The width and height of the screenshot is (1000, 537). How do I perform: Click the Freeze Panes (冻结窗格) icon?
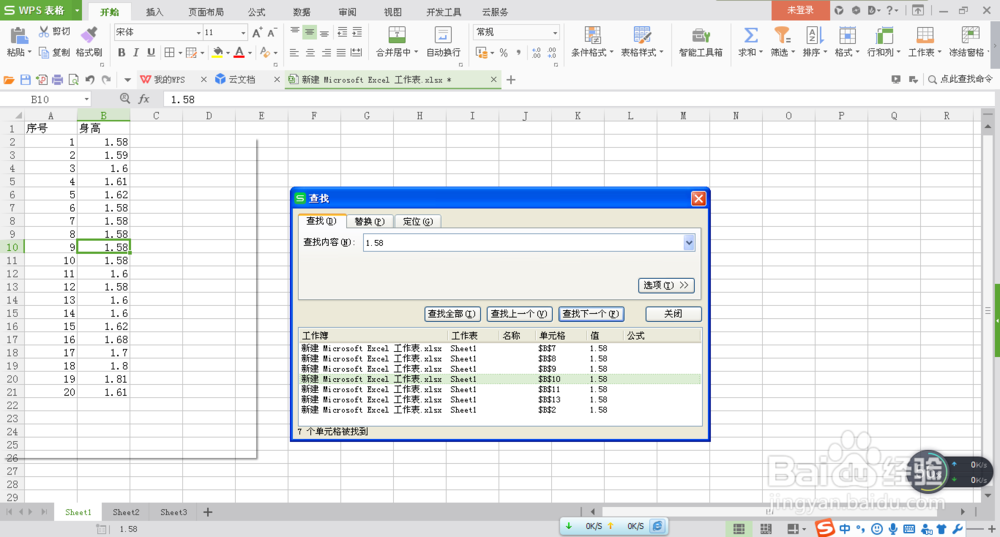[x=970, y=34]
